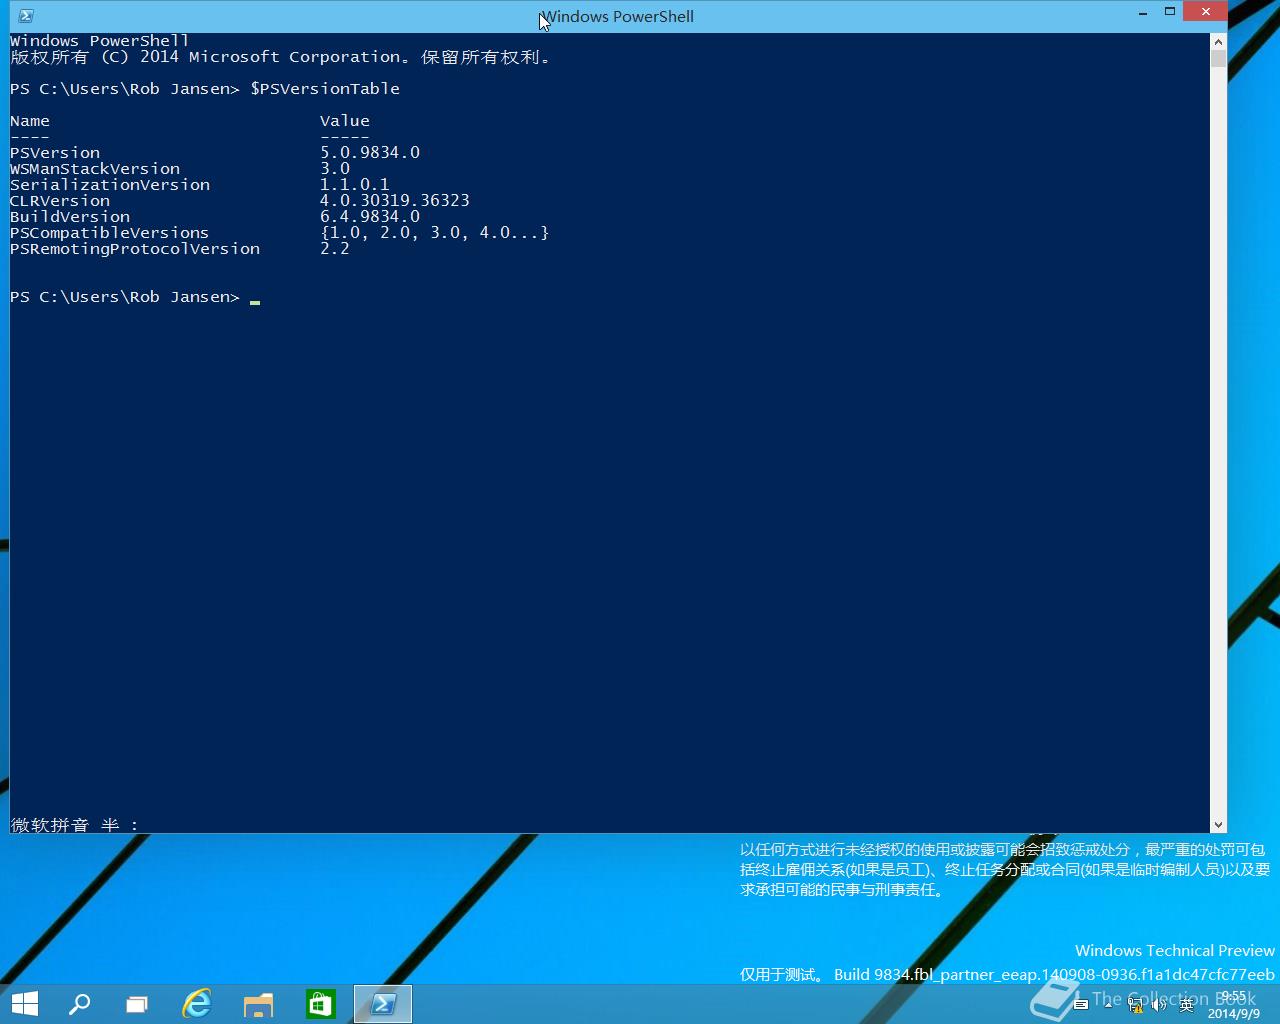Click the Name column header
This screenshot has height=1024, width=1280.
tap(30, 121)
